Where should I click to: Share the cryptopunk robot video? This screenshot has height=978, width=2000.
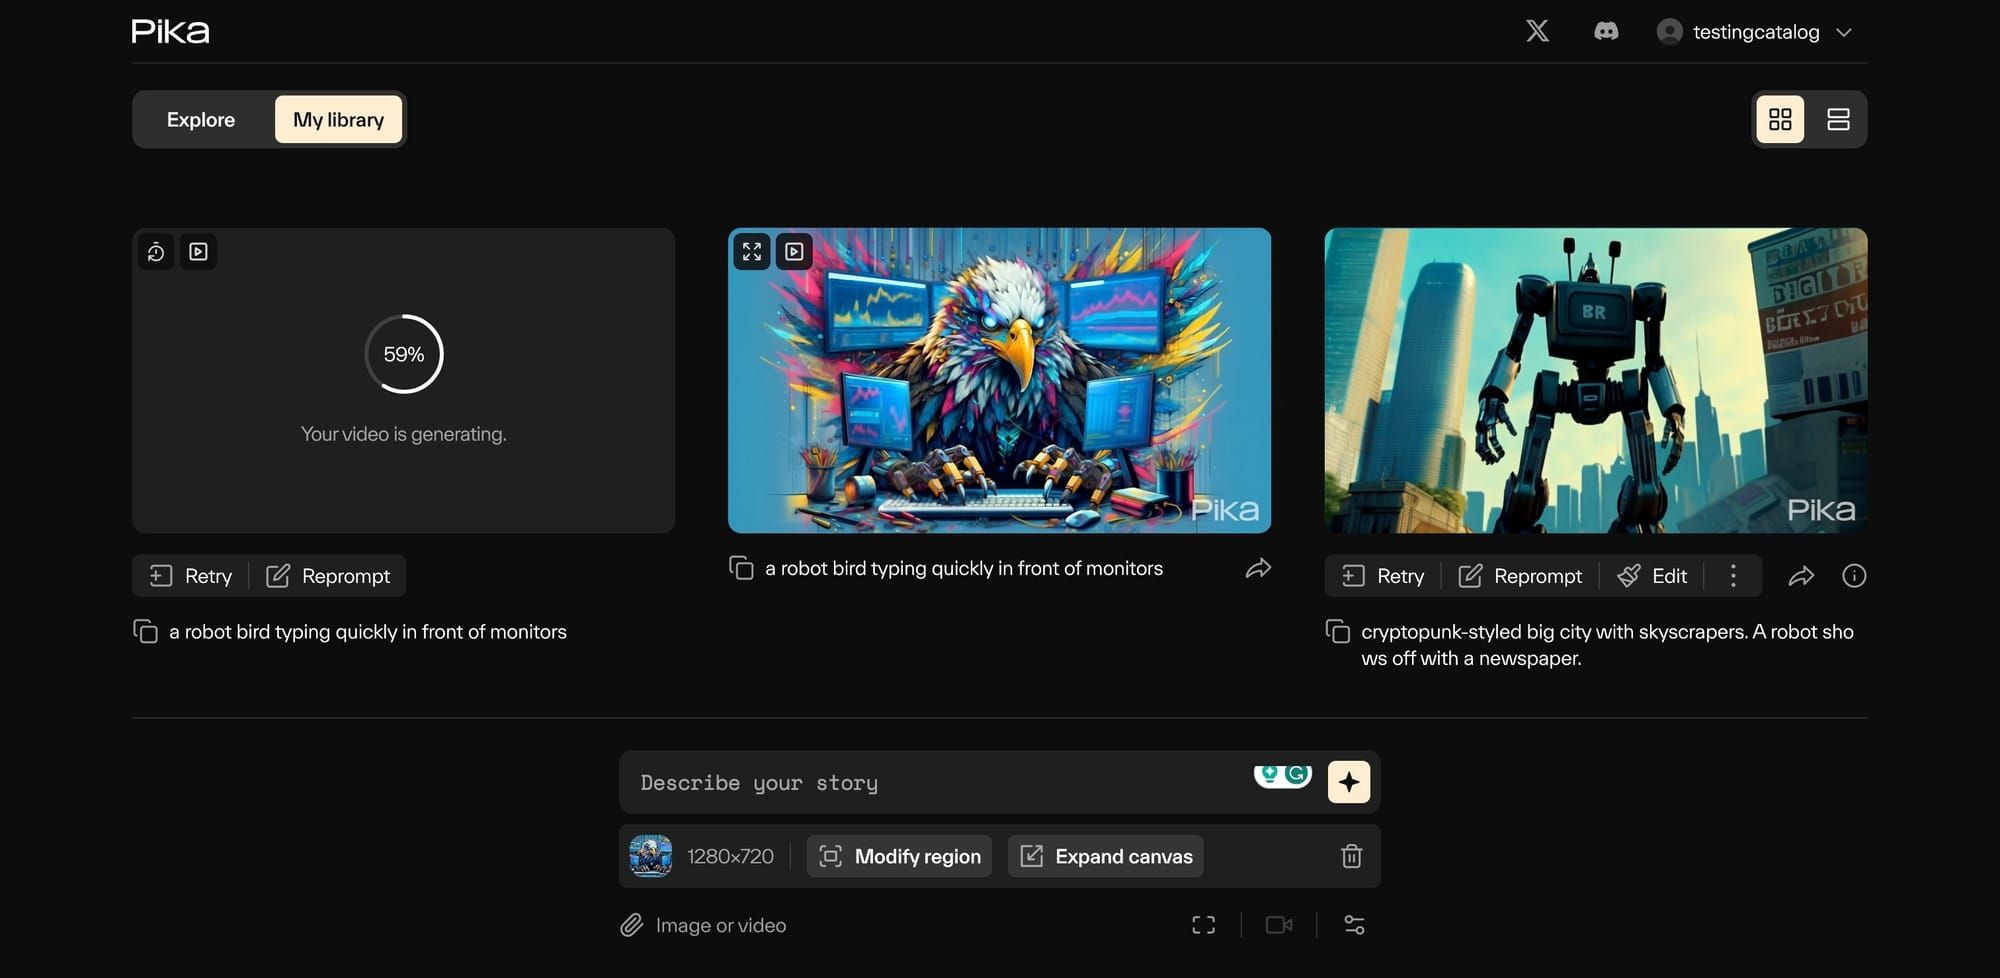pyautogui.click(x=1802, y=576)
